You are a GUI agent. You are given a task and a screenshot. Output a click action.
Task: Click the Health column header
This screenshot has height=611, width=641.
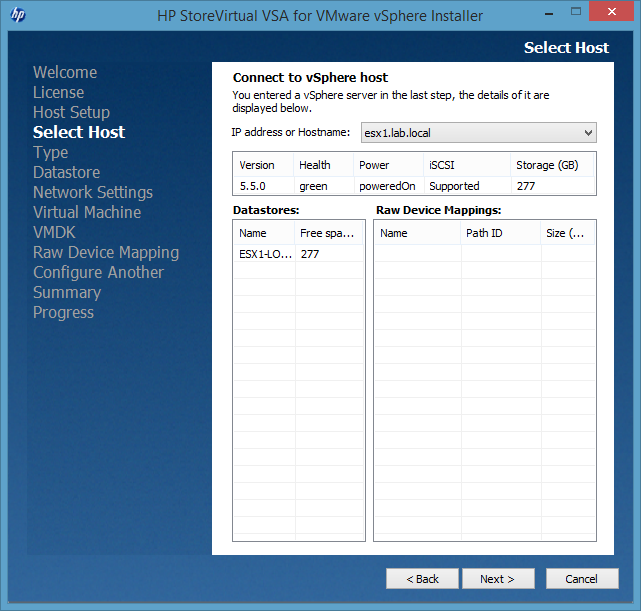pos(323,165)
